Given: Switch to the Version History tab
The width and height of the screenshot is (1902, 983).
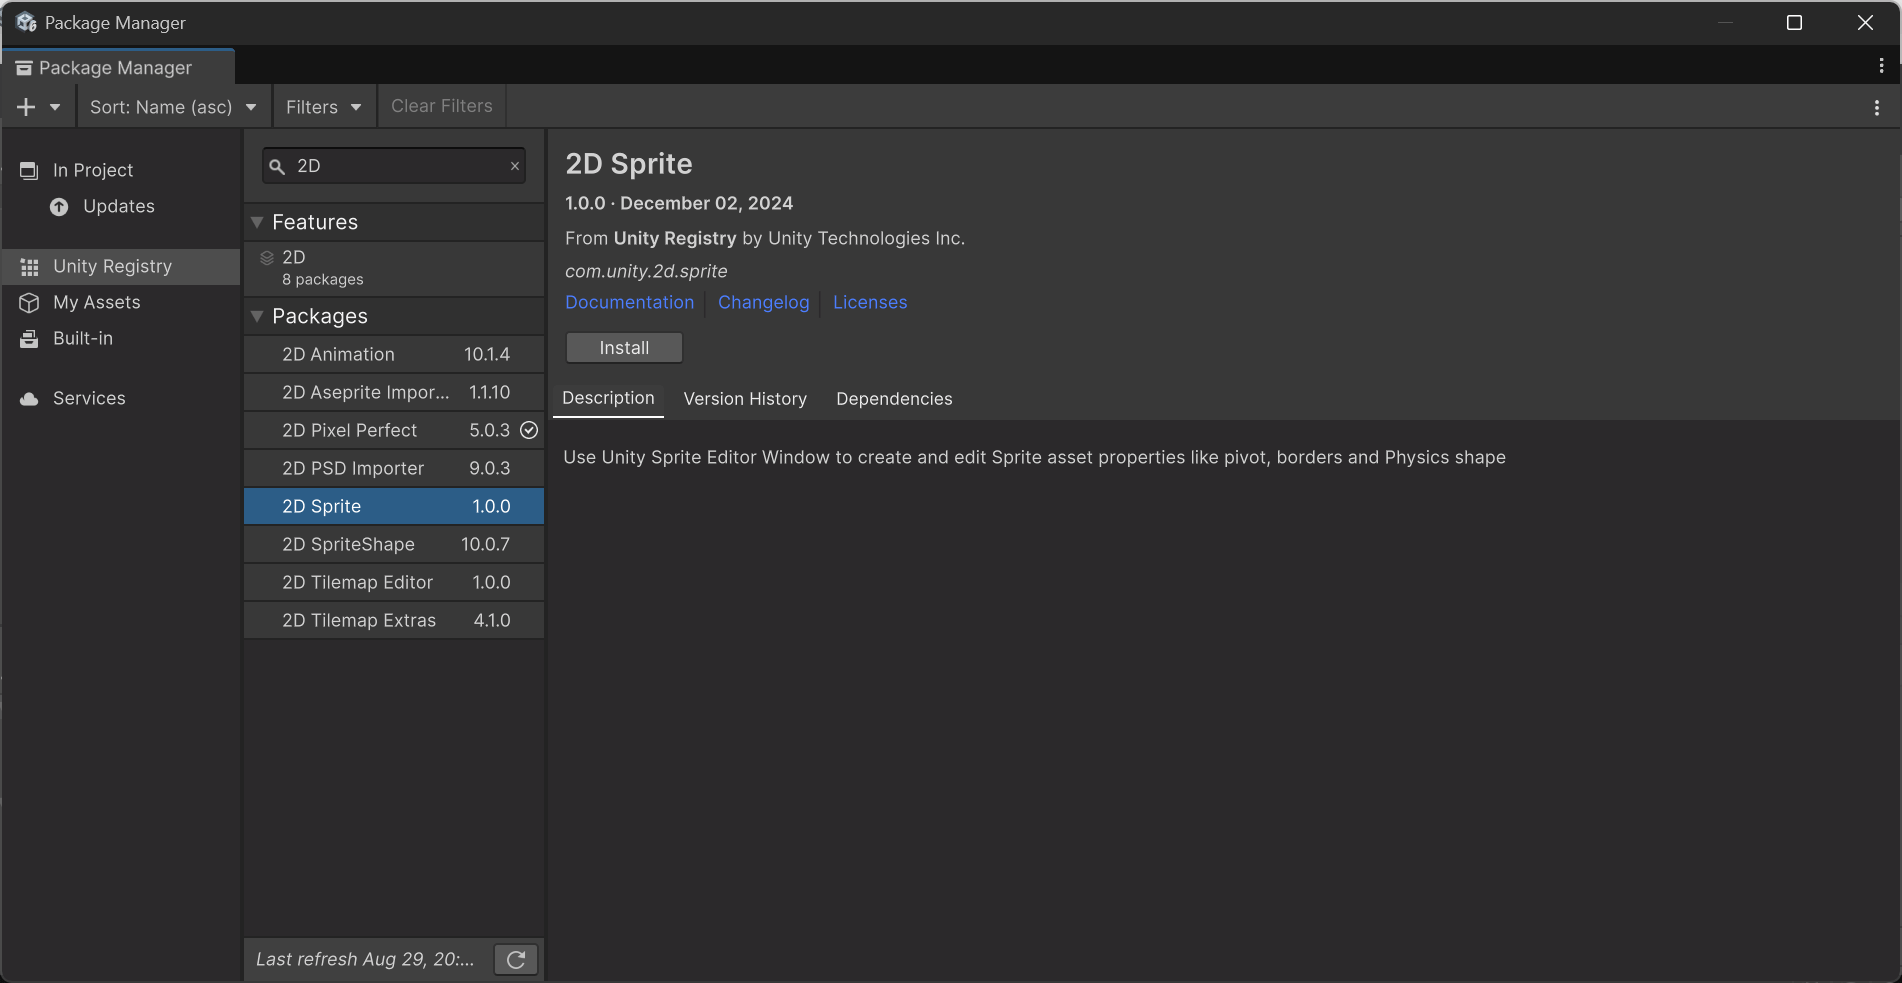Looking at the screenshot, I should point(745,399).
